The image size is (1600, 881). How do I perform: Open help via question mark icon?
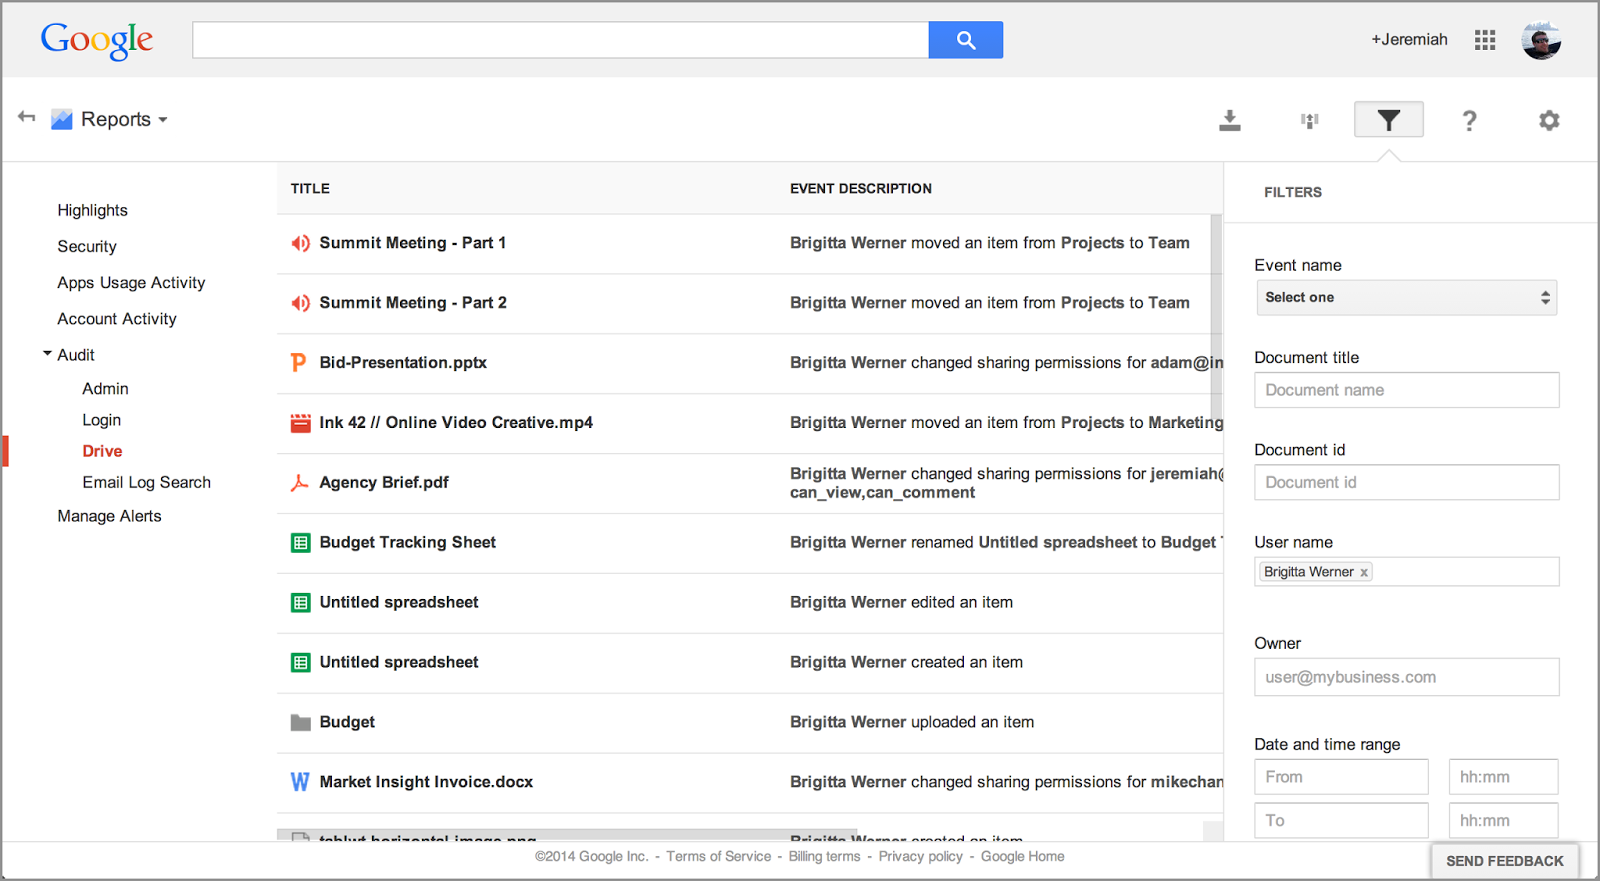coord(1469,121)
